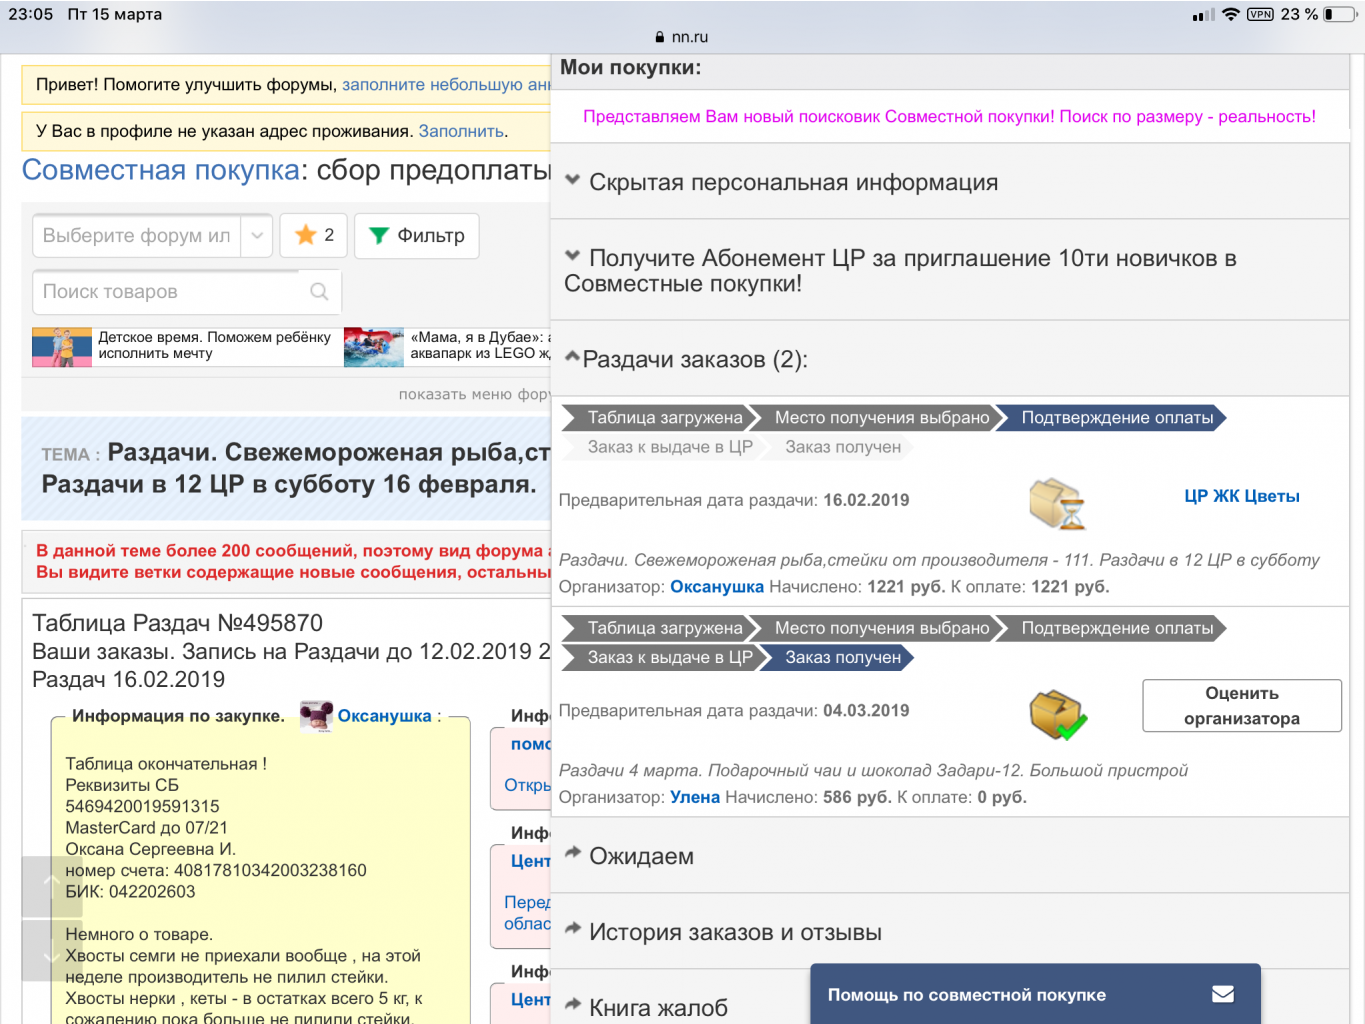Expand the Ожидаем section
The width and height of the screenshot is (1365, 1024).
tap(950, 856)
